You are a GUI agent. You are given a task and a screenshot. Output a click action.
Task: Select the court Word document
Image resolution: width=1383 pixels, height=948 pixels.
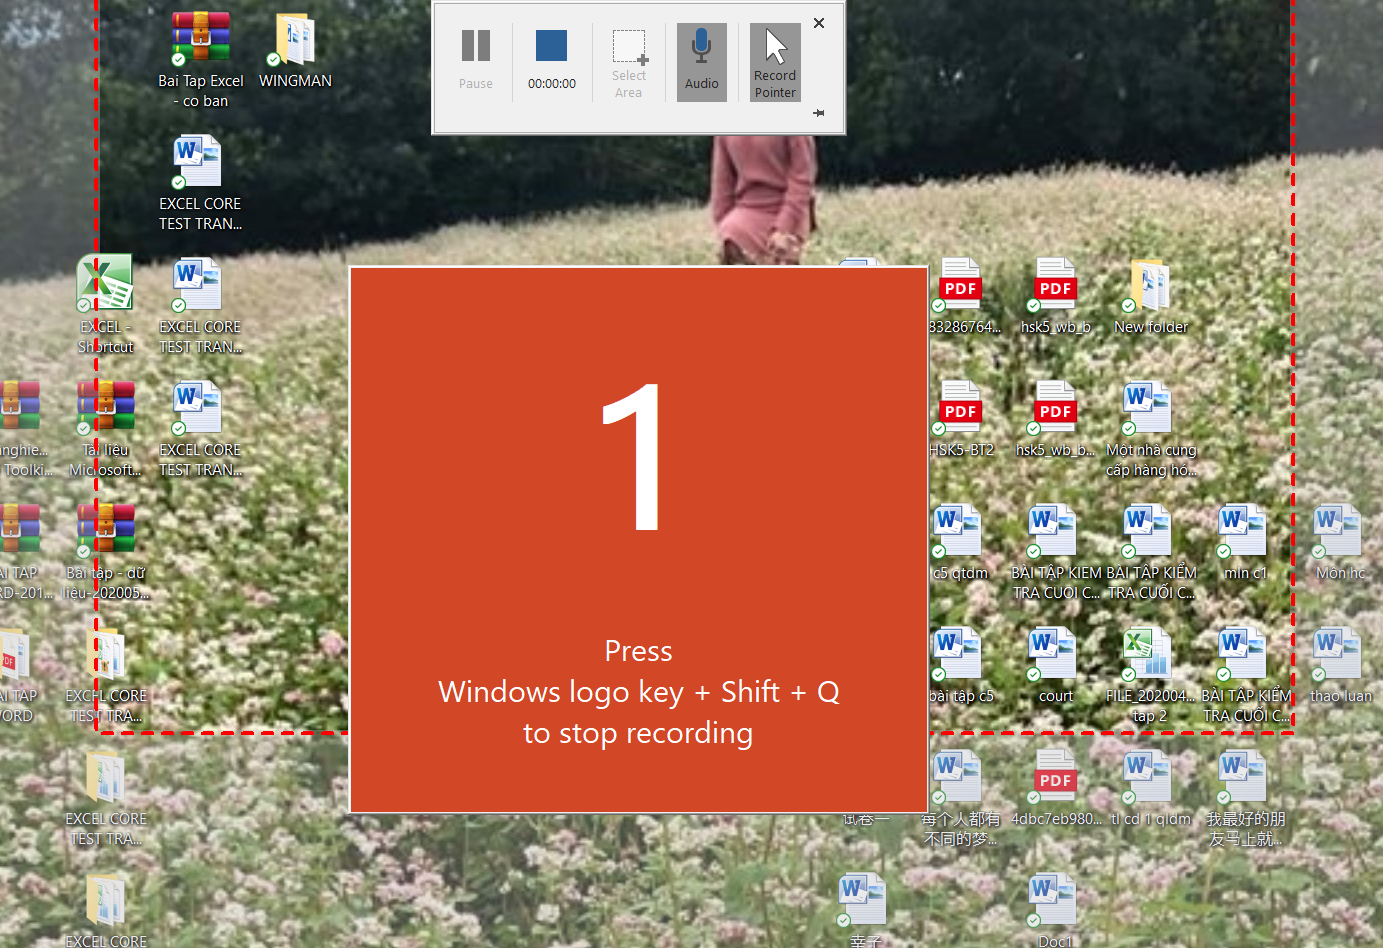coord(1055,665)
